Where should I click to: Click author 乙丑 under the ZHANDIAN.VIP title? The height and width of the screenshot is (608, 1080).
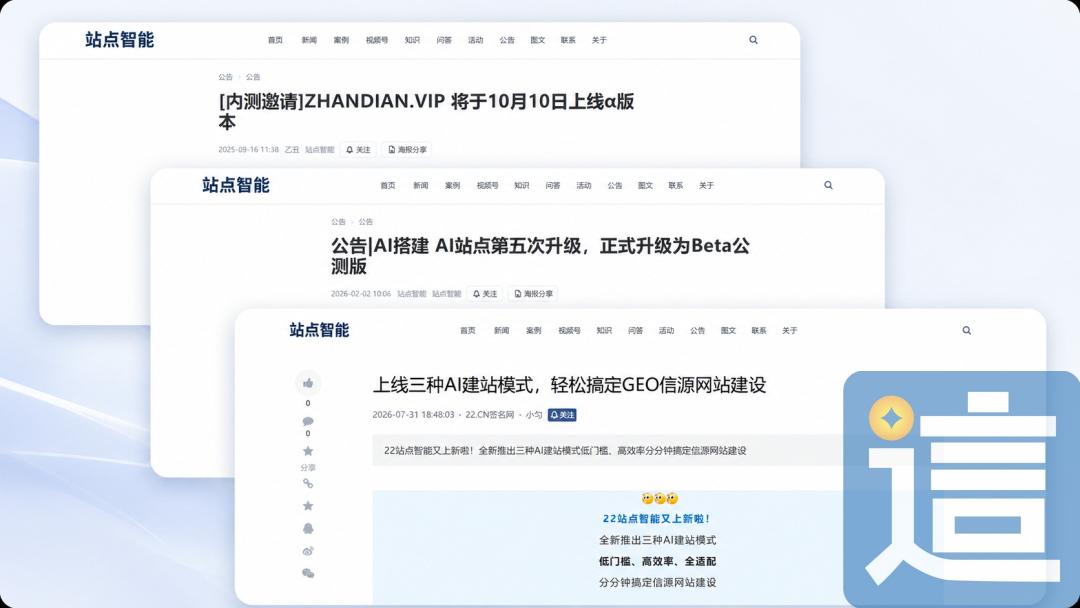point(292,149)
